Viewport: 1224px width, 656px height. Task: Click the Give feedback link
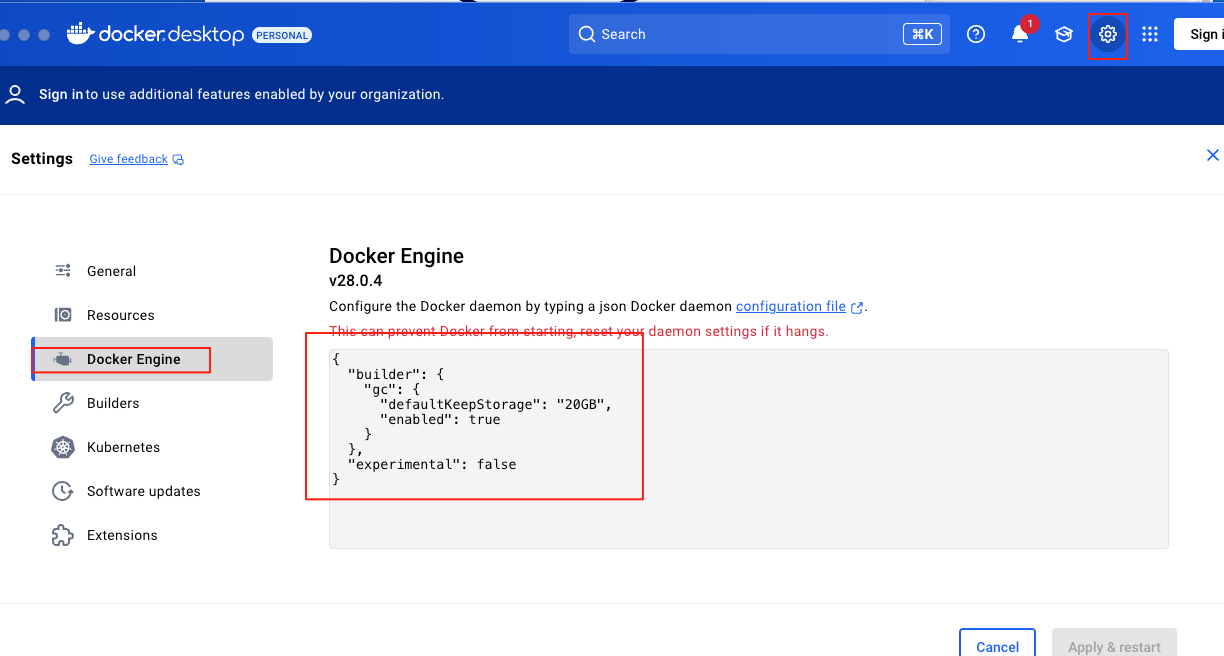point(128,159)
